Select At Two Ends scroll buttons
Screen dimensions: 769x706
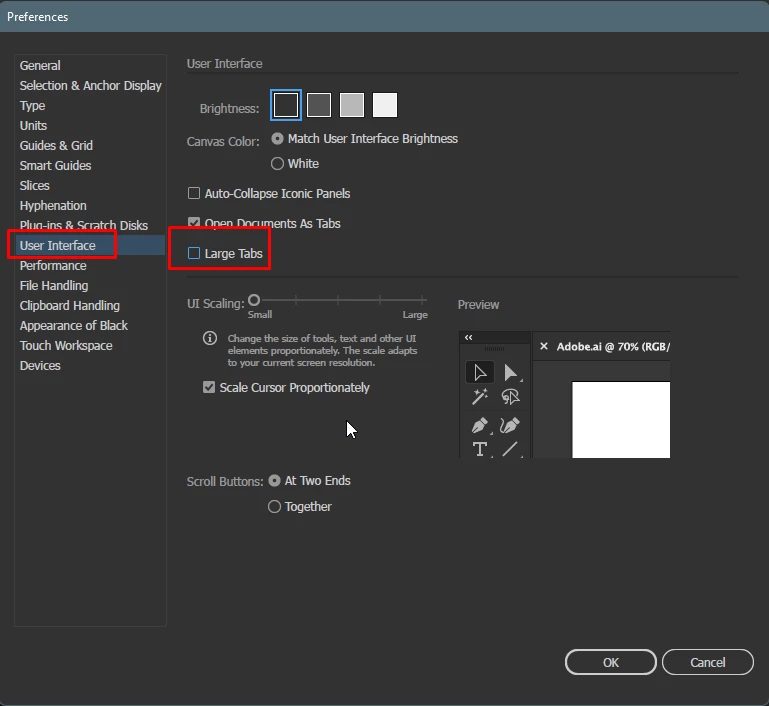point(274,480)
